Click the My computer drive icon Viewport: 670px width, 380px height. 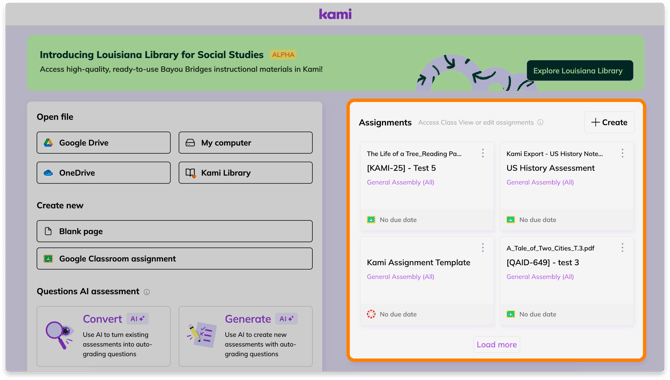190,143
